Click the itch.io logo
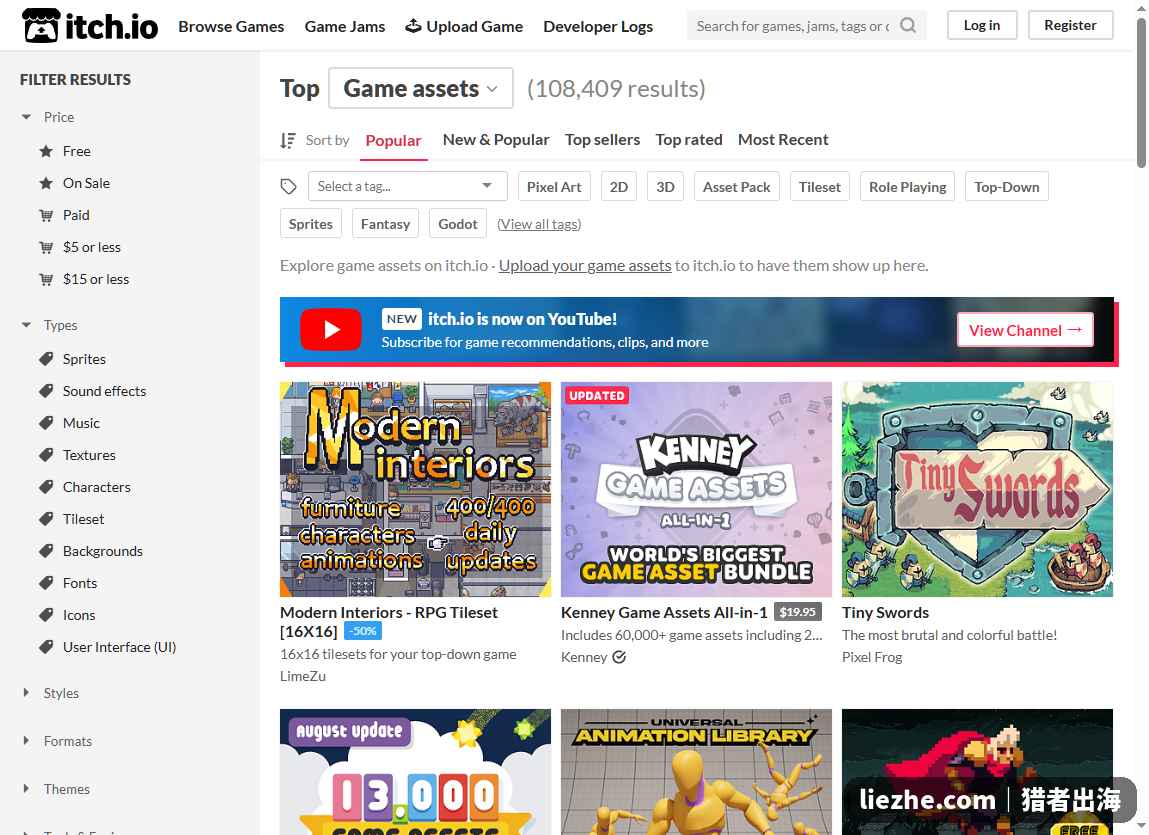This screenshot has width=1149, height=835. coord(90,26)
